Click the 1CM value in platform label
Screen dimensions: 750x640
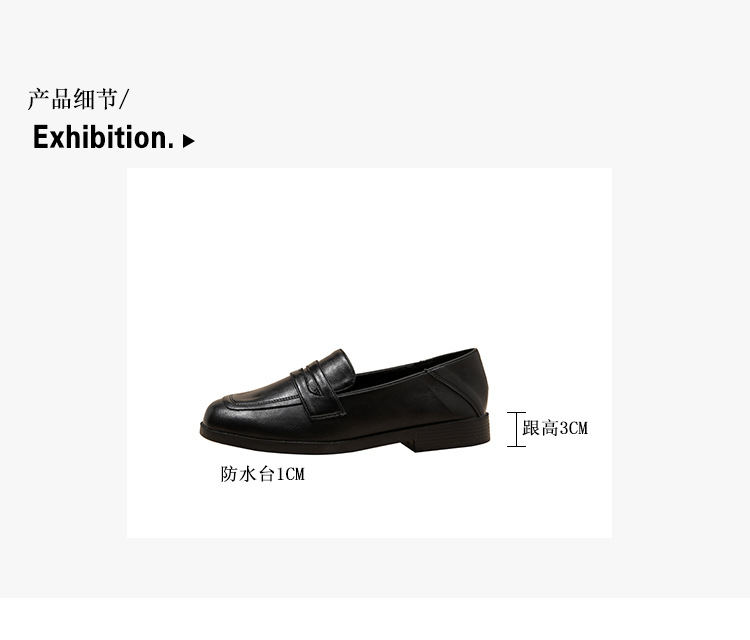[291, 474]
